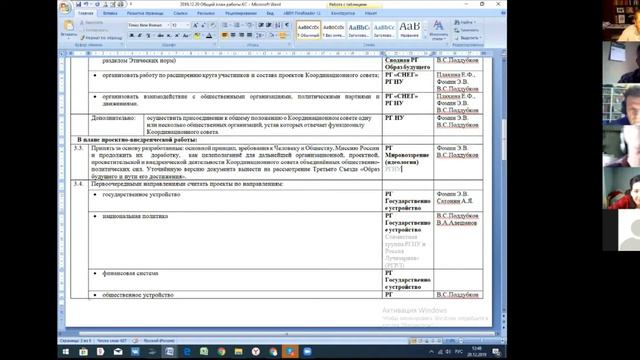
Task: Open the Выделить (Select) dropdown
Action: [468, 38]
